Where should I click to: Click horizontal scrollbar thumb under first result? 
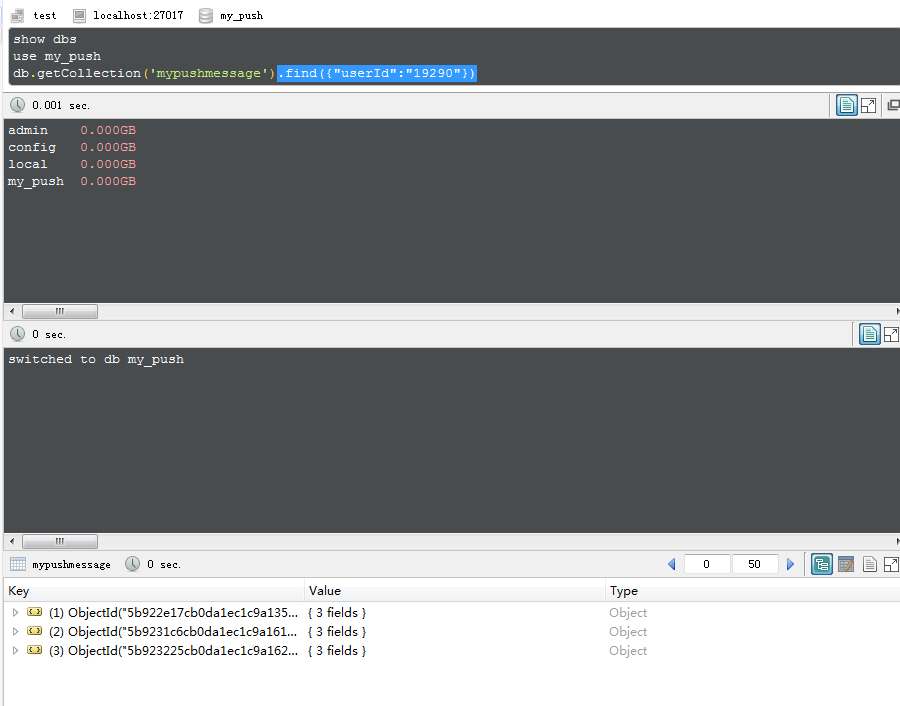[60, 311]
